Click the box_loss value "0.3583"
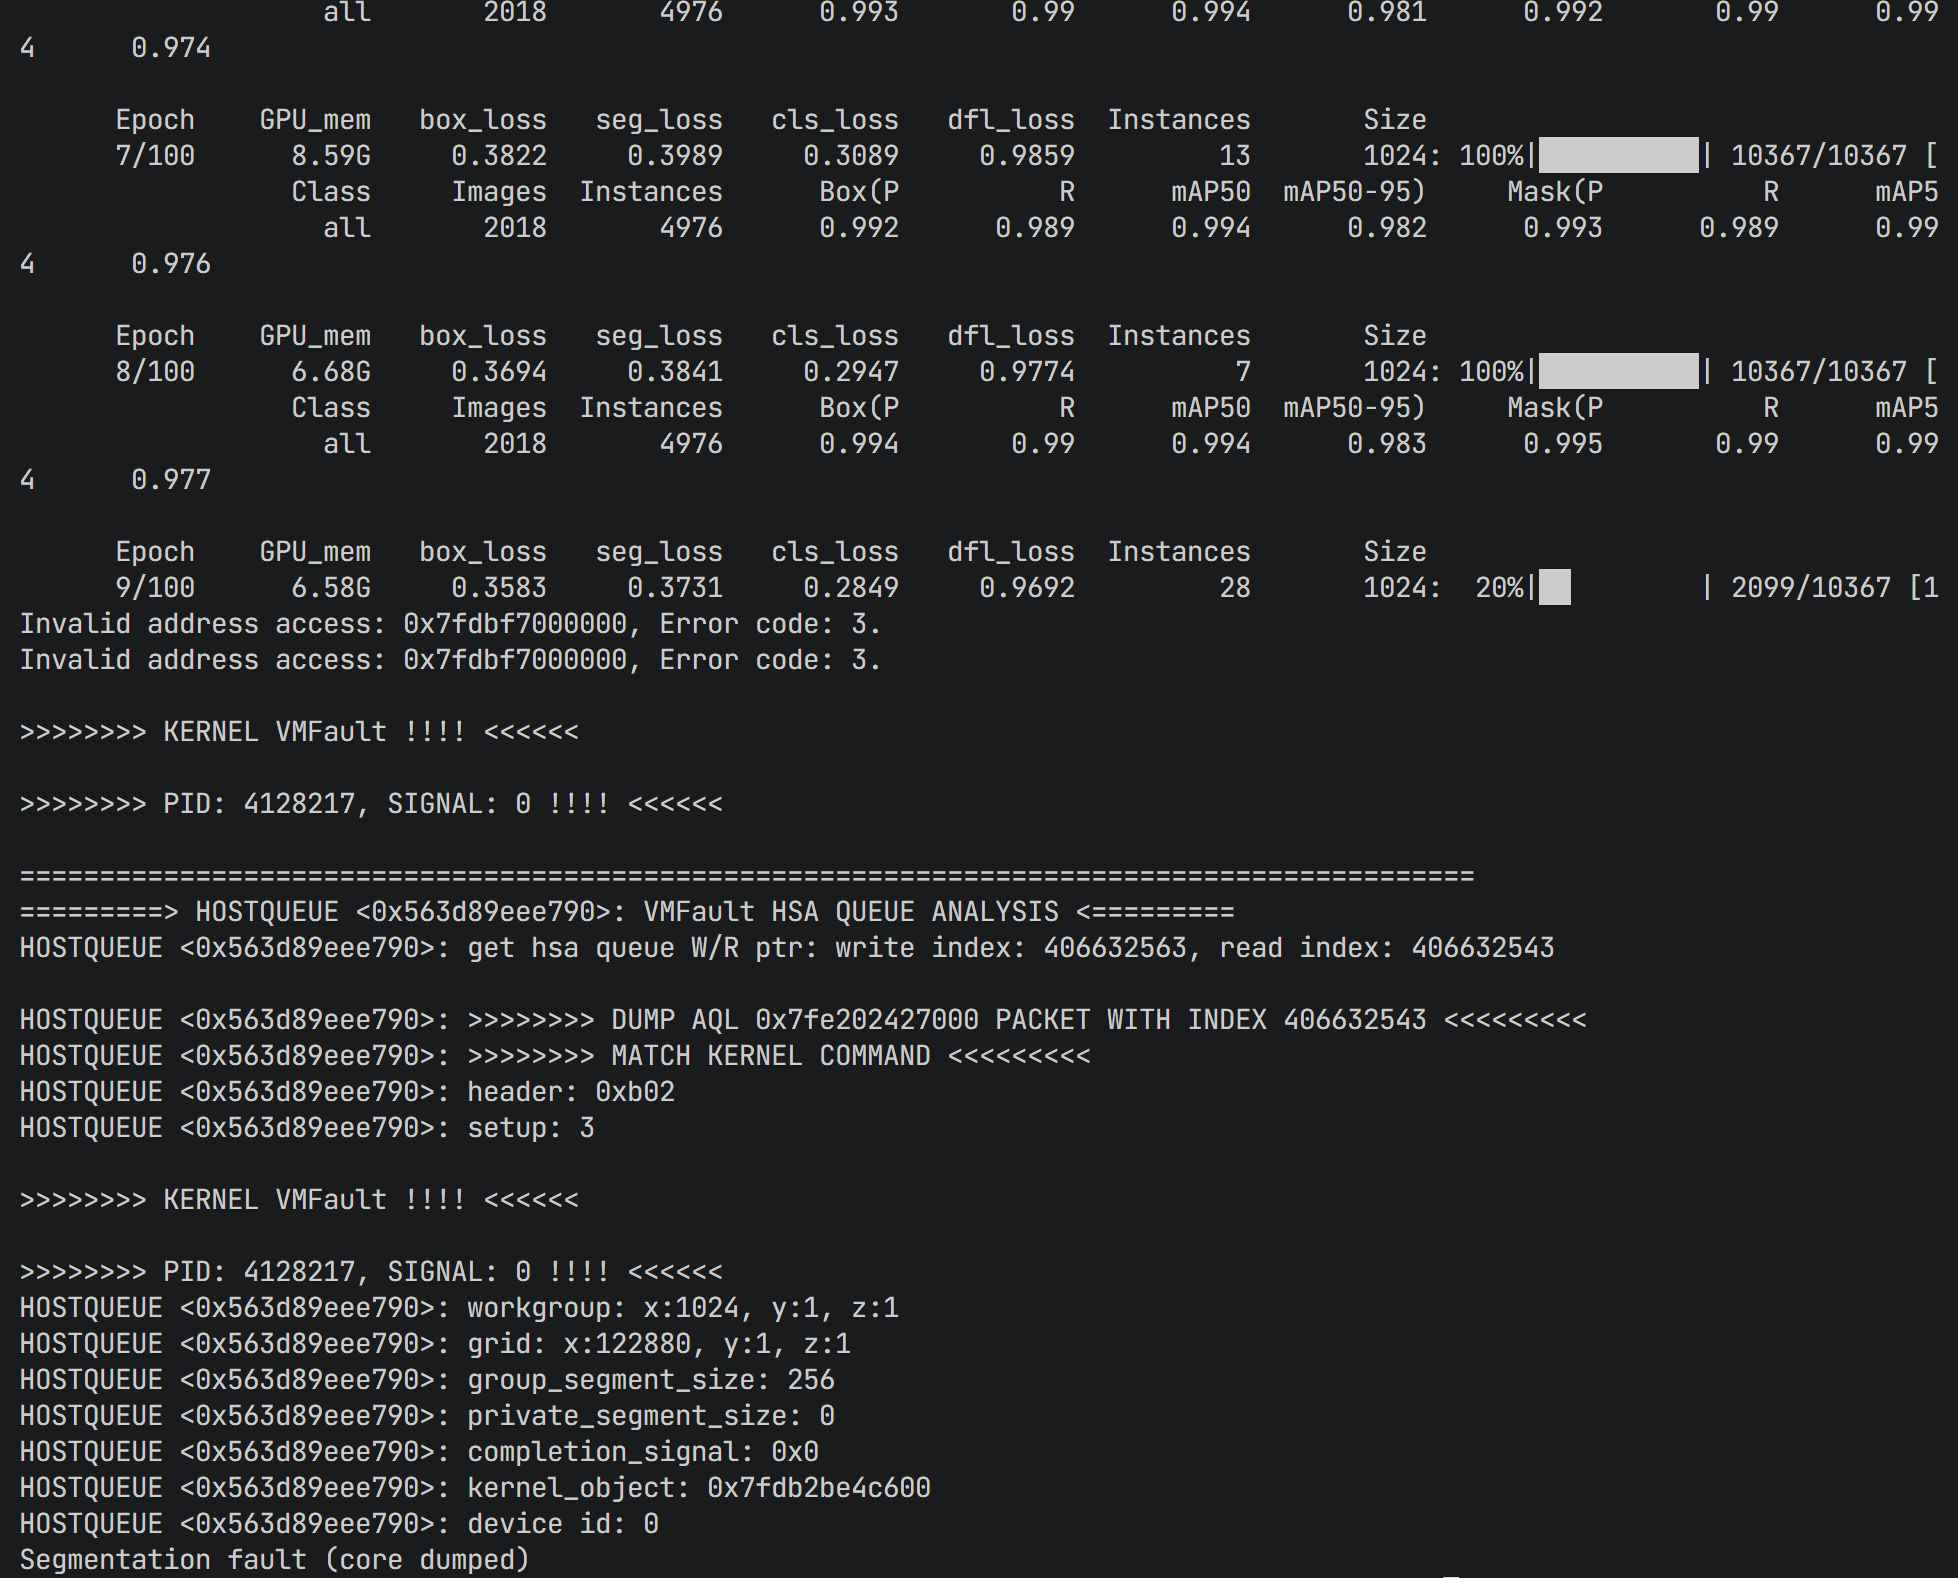 click(499, 587)
